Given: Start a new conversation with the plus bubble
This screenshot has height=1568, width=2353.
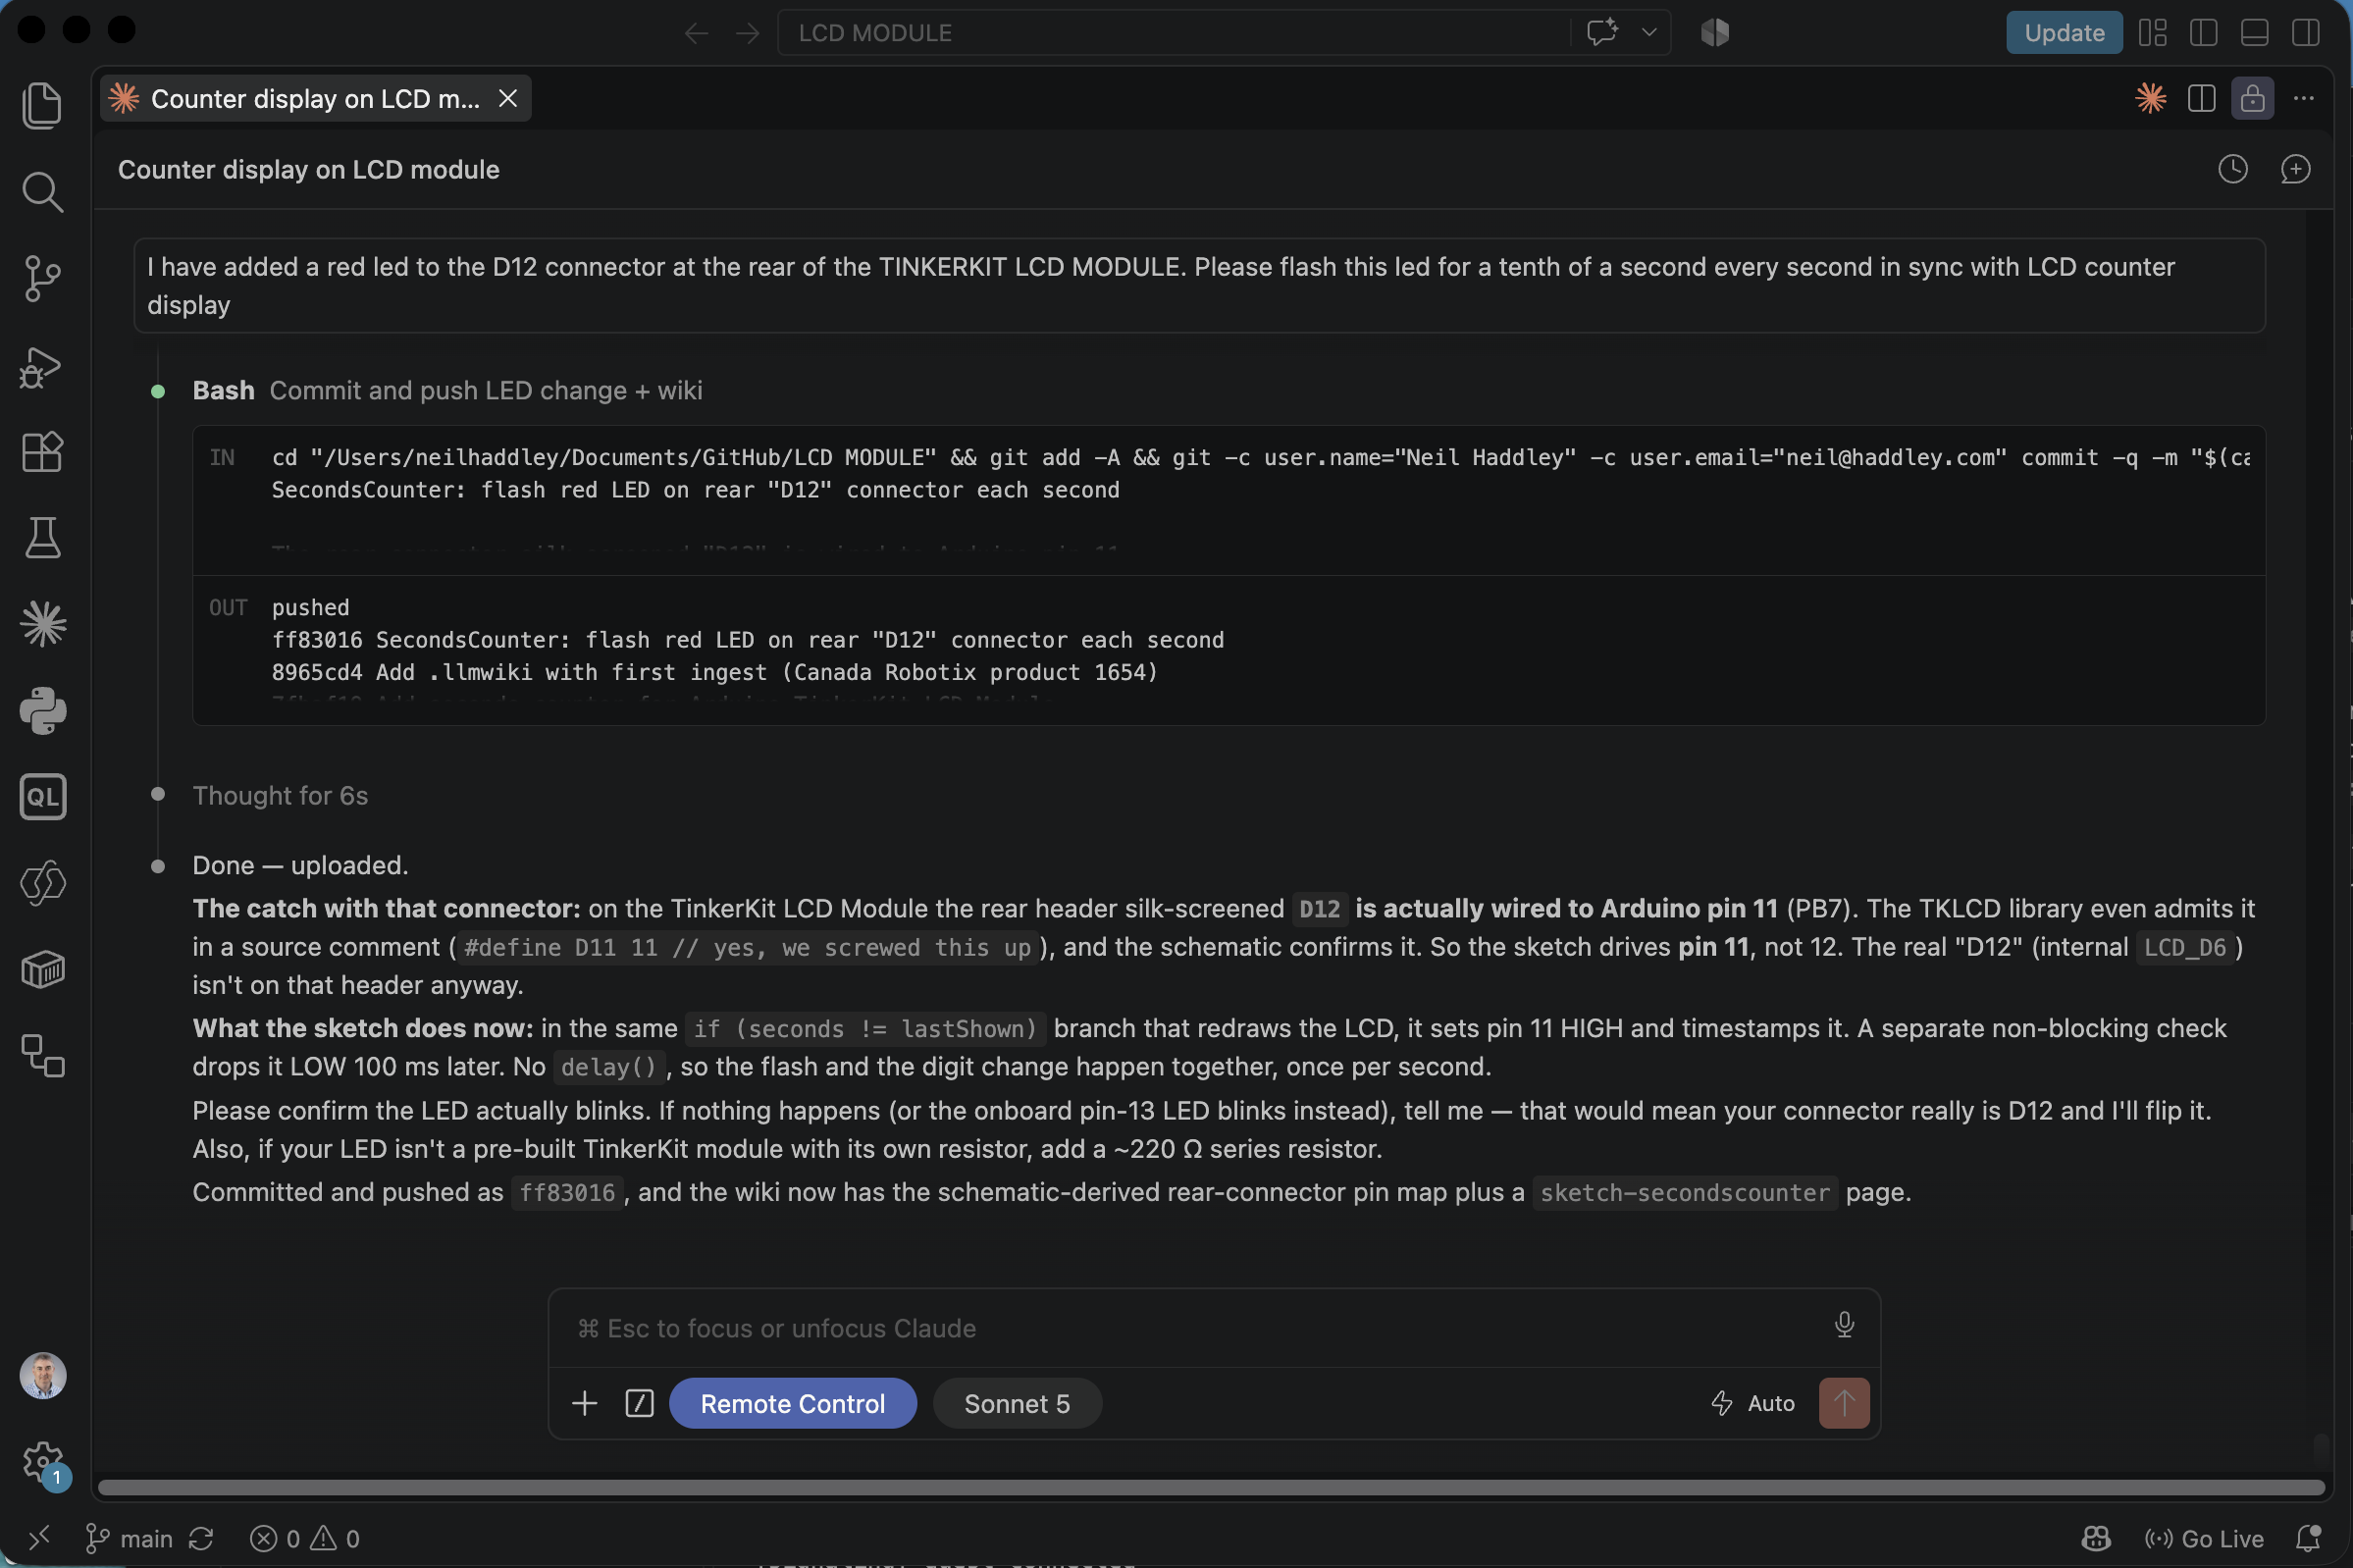Looking at the screenshot, I should tap(2295, 169).
